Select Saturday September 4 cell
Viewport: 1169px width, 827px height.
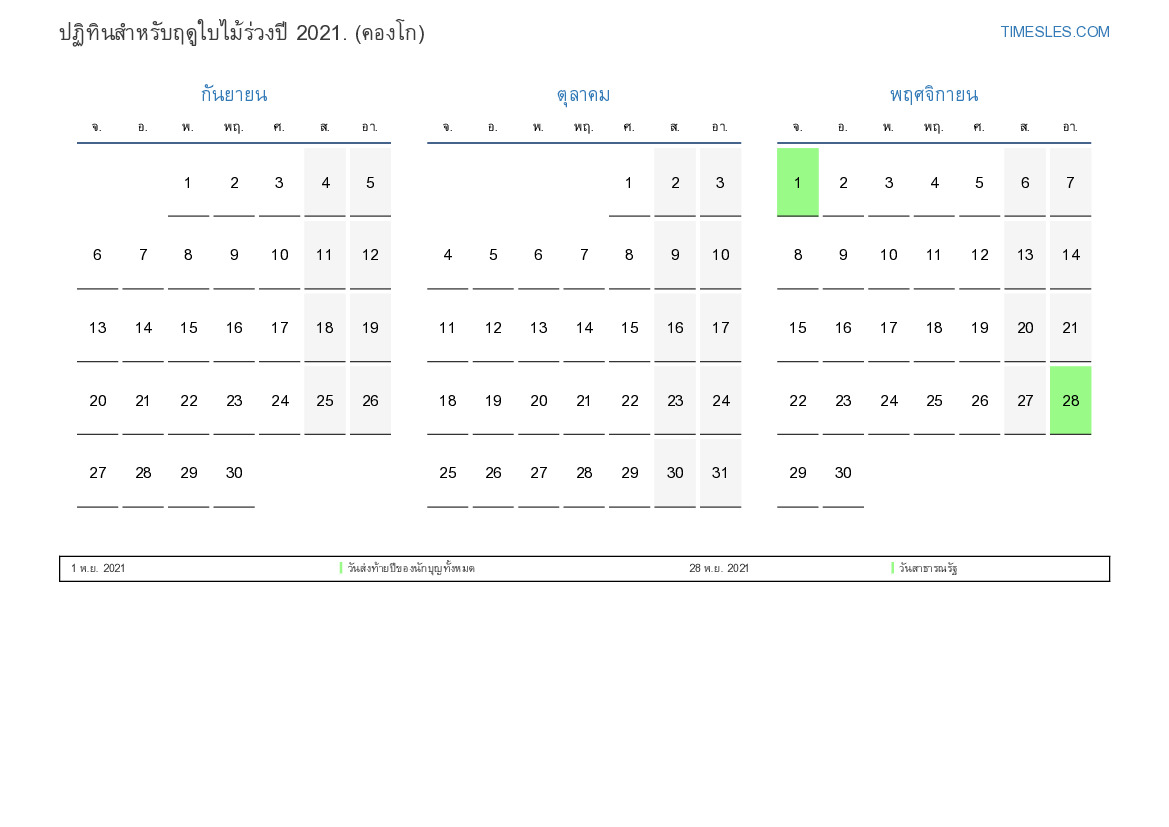click(325, 182)
